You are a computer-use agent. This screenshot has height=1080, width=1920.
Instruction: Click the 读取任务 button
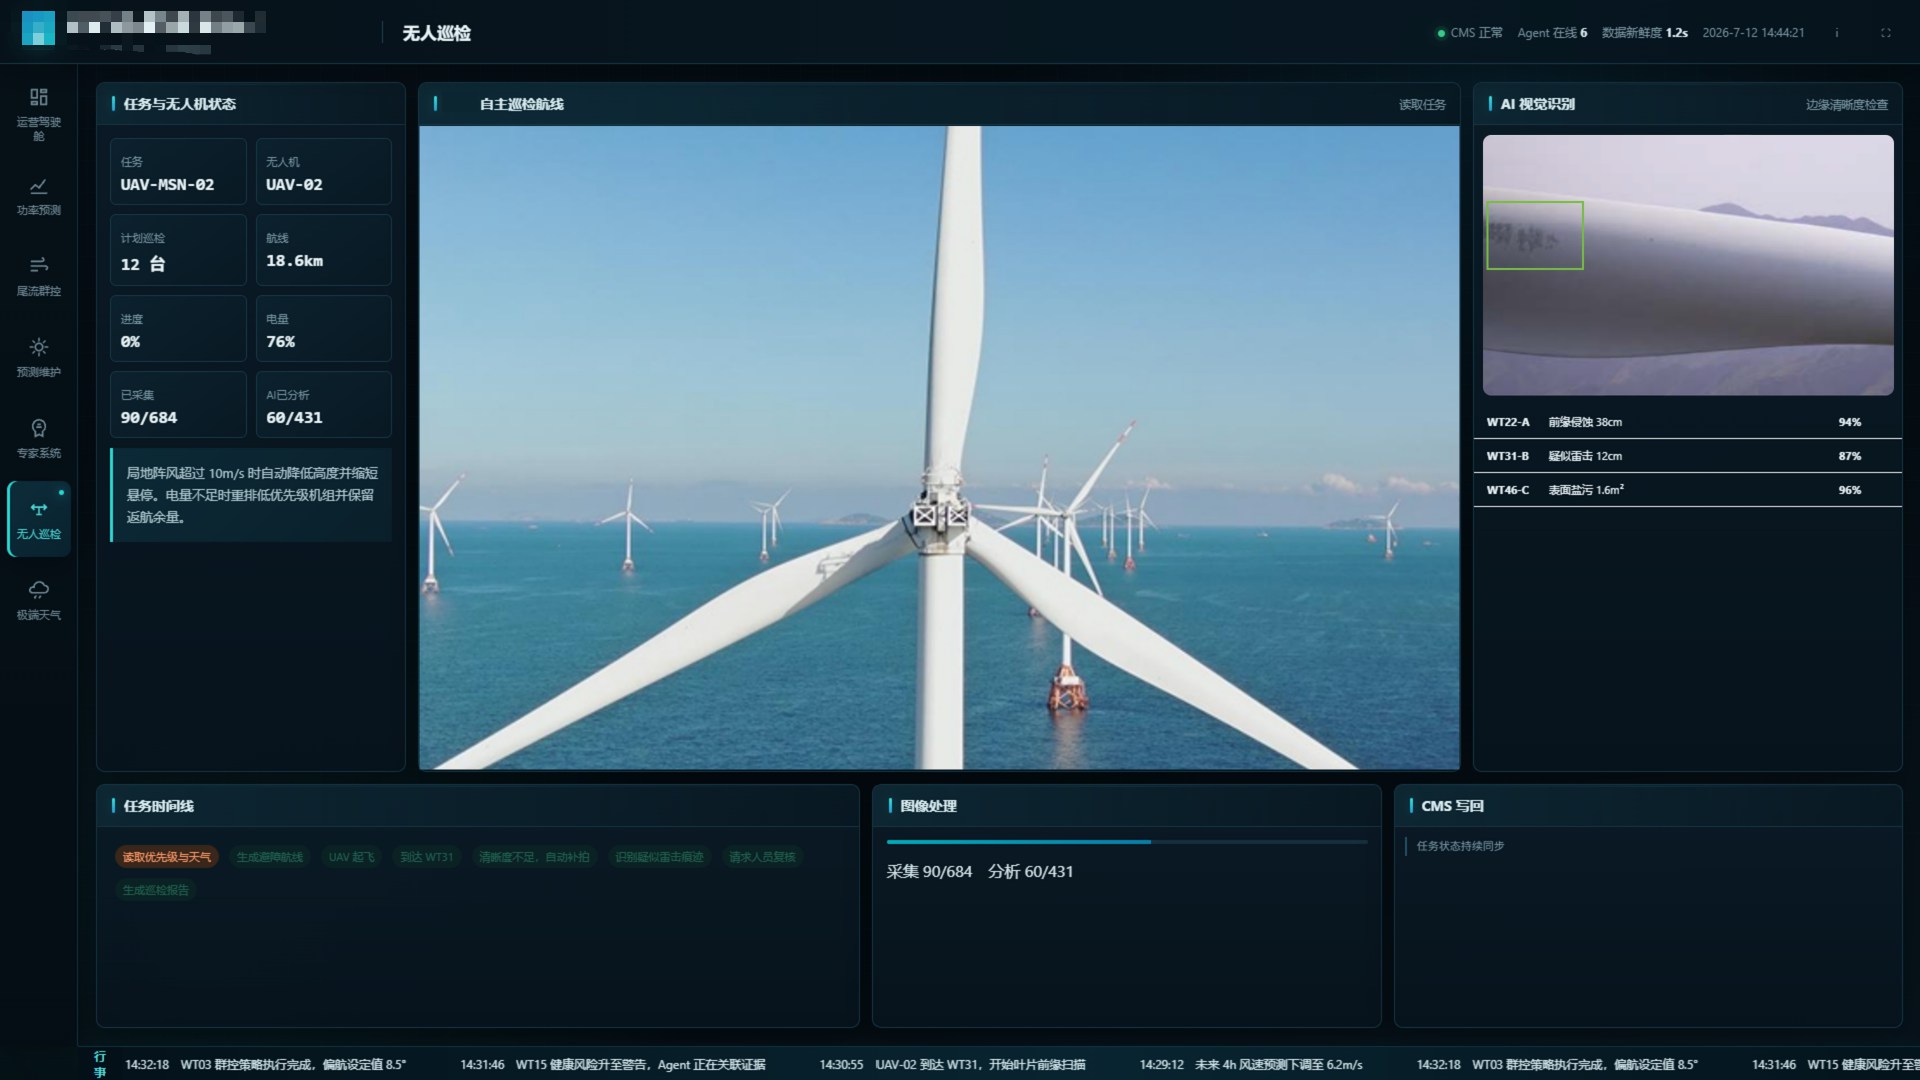pyautogui.click(x=1422, y=104)
